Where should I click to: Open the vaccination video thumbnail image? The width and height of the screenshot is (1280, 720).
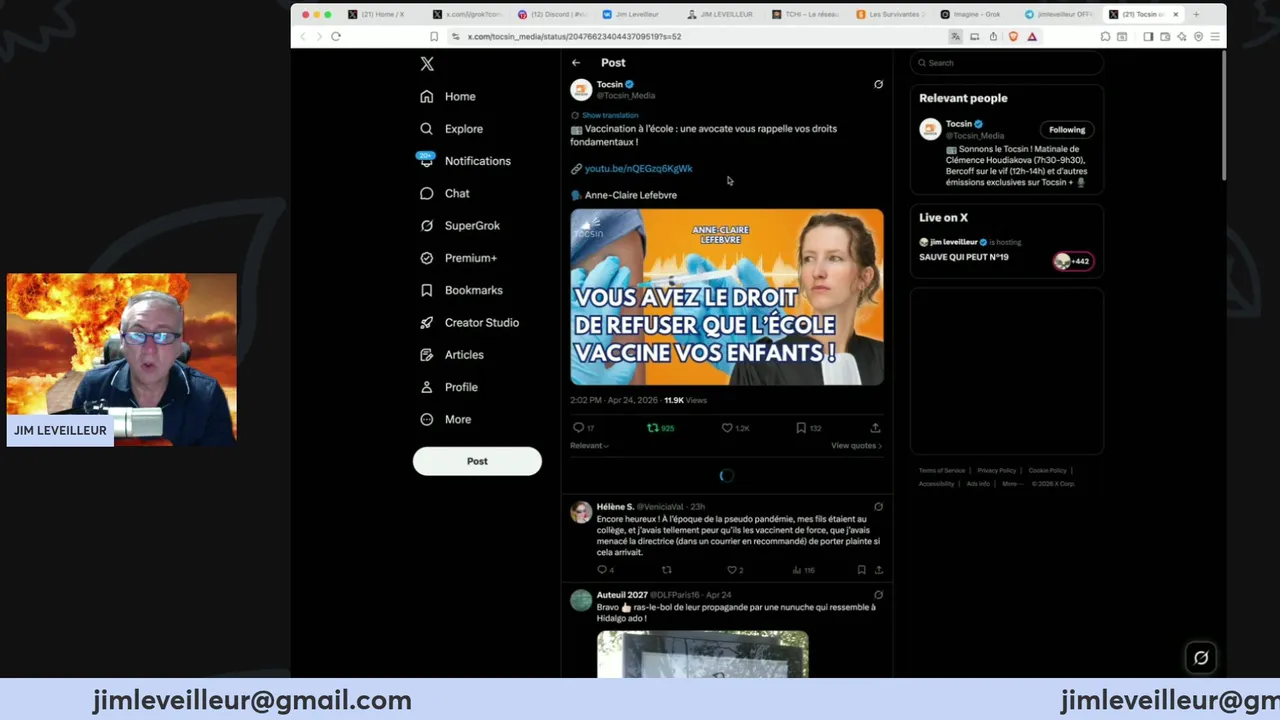pos(727,297)
